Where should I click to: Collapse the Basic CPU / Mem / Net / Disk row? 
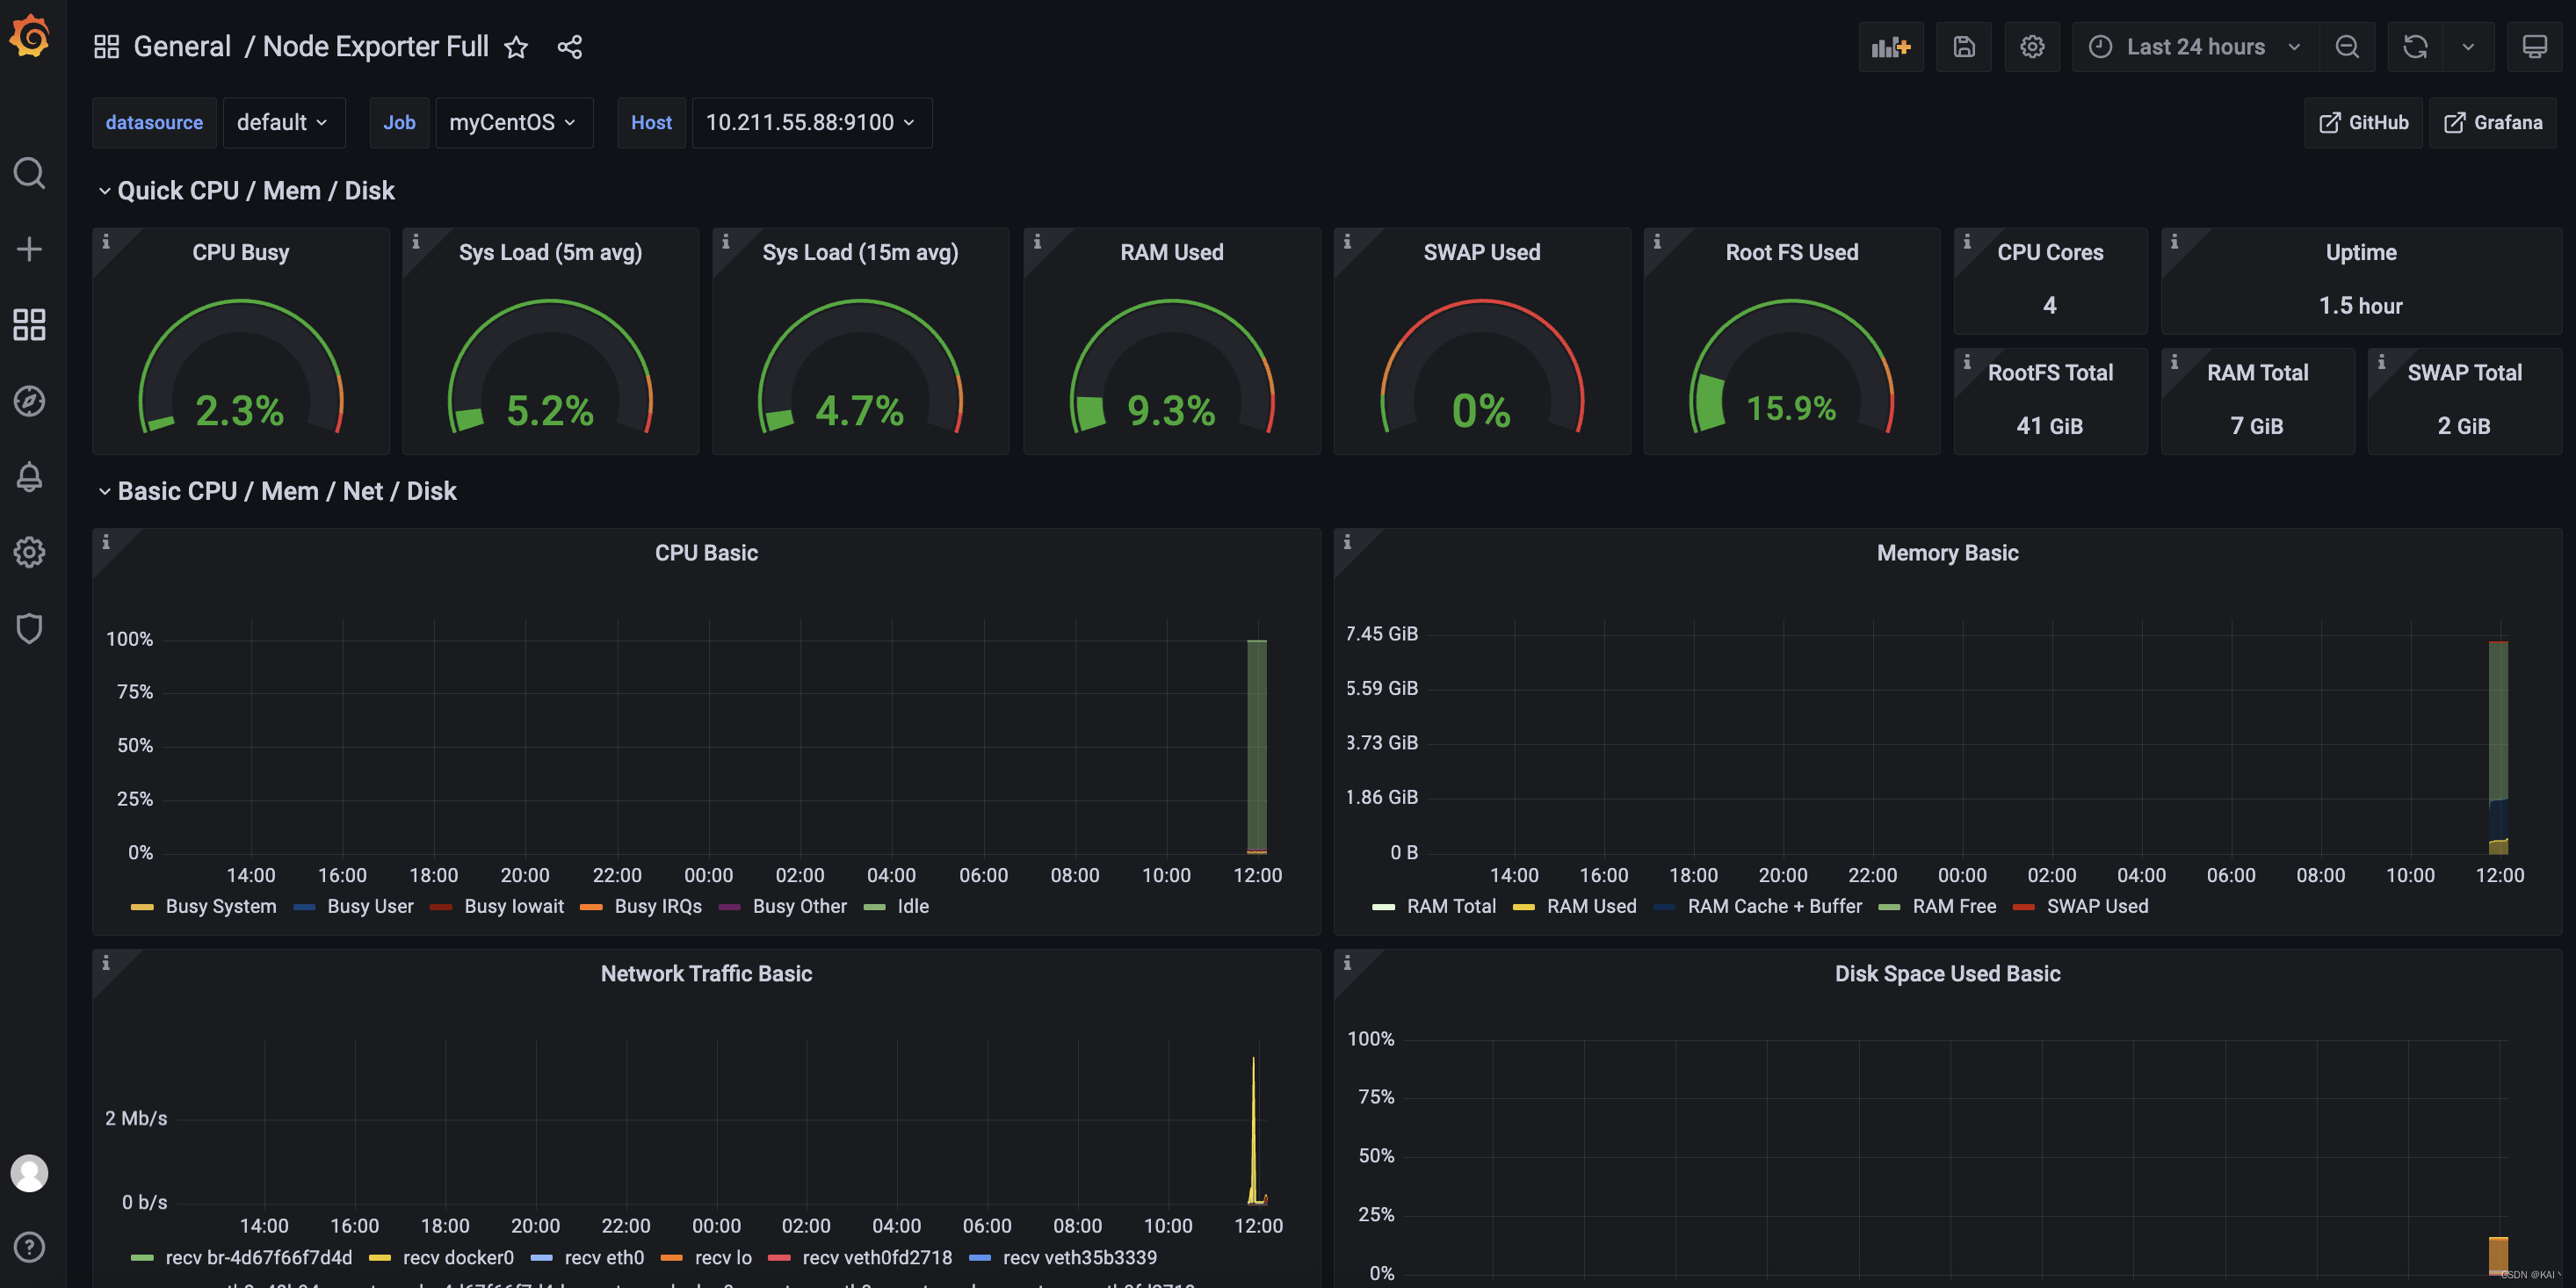coord(277,491)
